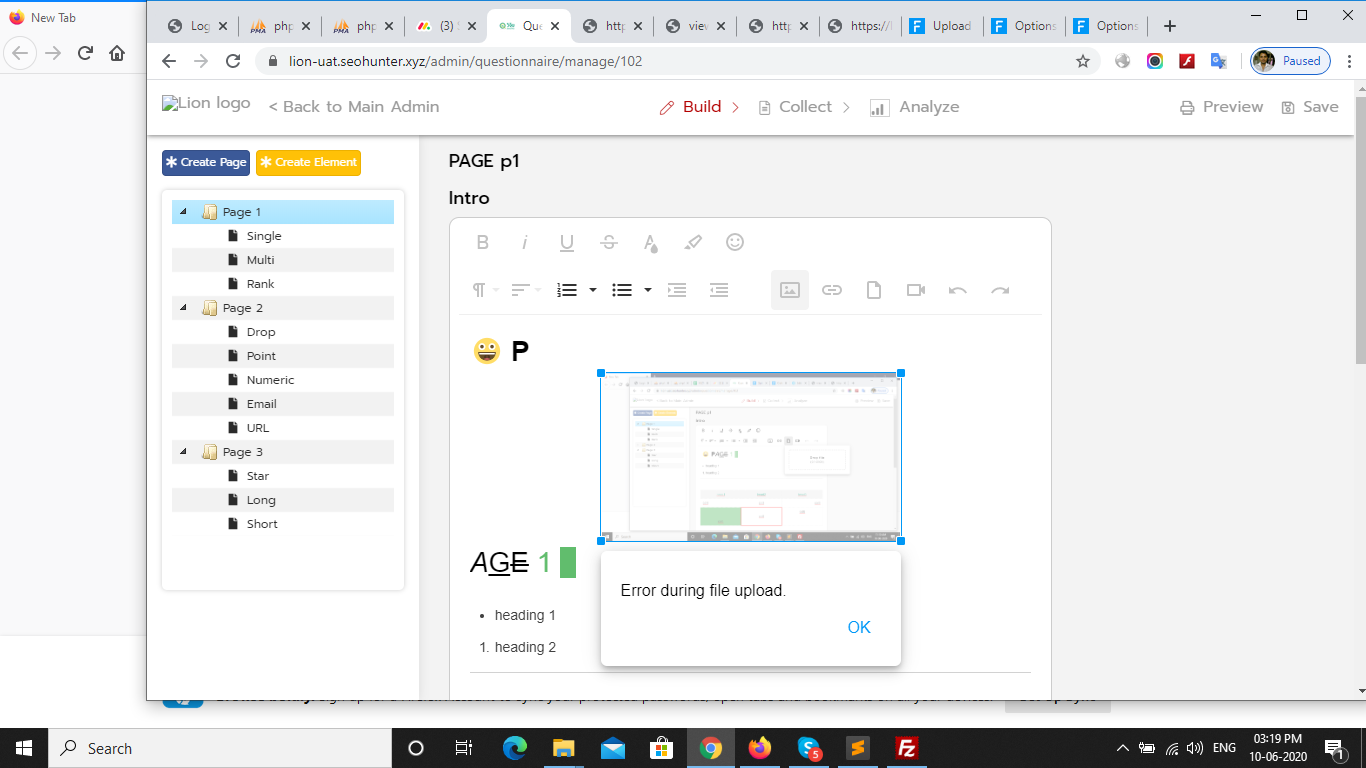
Task: Decrease indent in editor
Action: 719,290
